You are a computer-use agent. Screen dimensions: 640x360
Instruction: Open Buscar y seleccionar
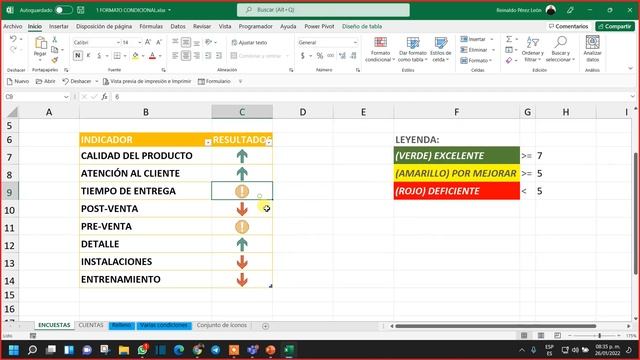click(560, 49)
